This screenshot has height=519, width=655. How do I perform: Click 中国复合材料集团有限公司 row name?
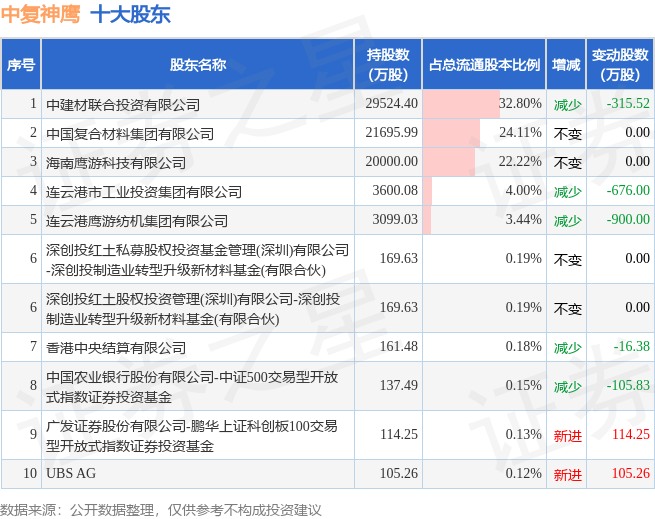(x=130, y=134)
